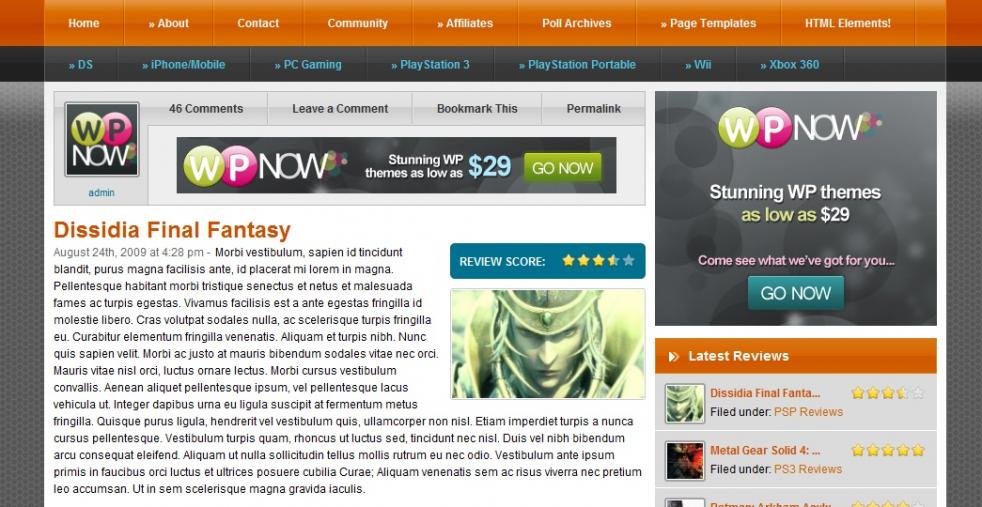Click the teal GO NOW sidebar button

pos(795,293)
